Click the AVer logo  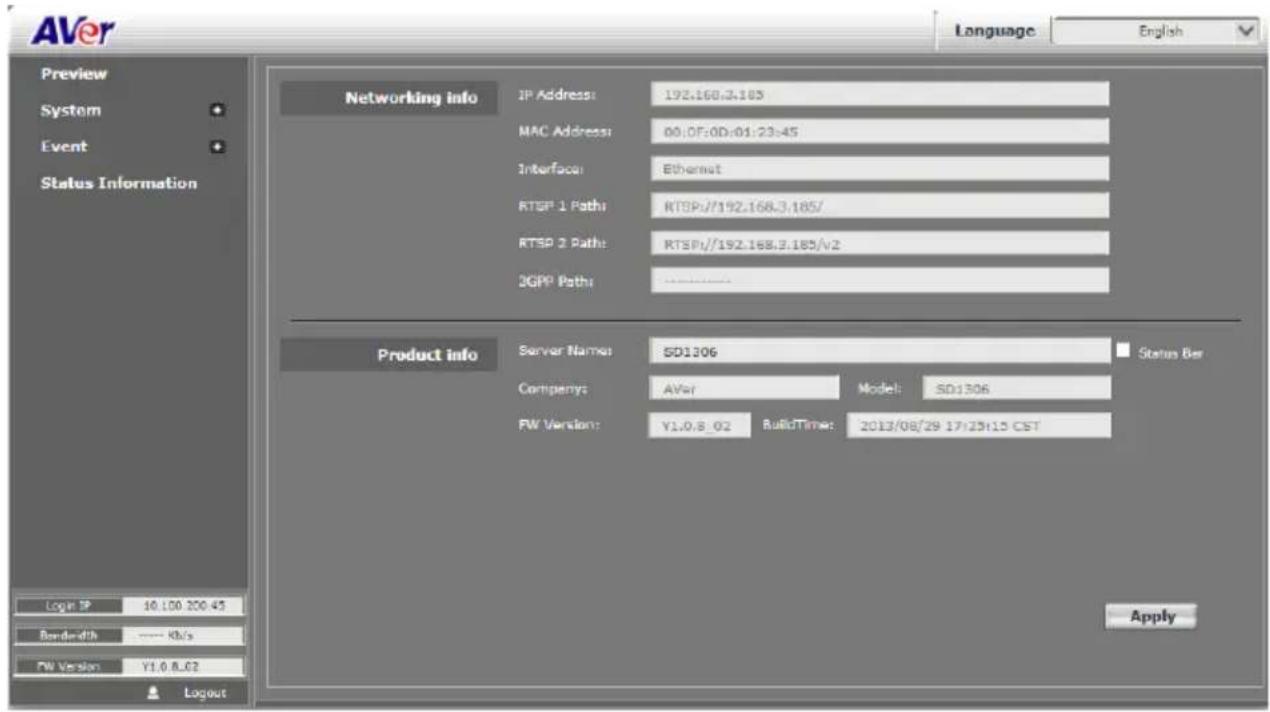(x=74, y=32)
